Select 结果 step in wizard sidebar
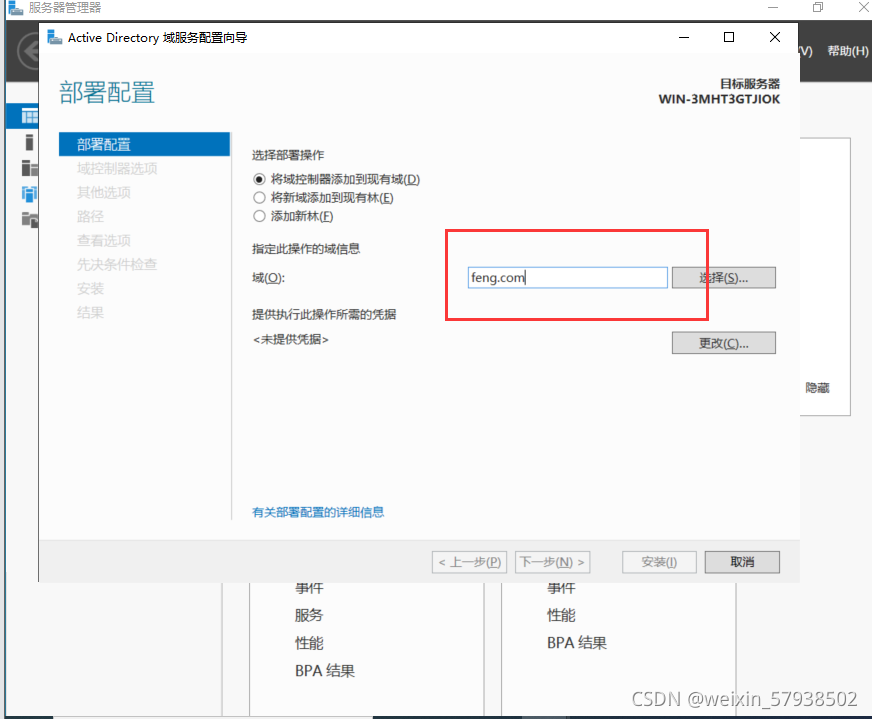 pos(90,313)
